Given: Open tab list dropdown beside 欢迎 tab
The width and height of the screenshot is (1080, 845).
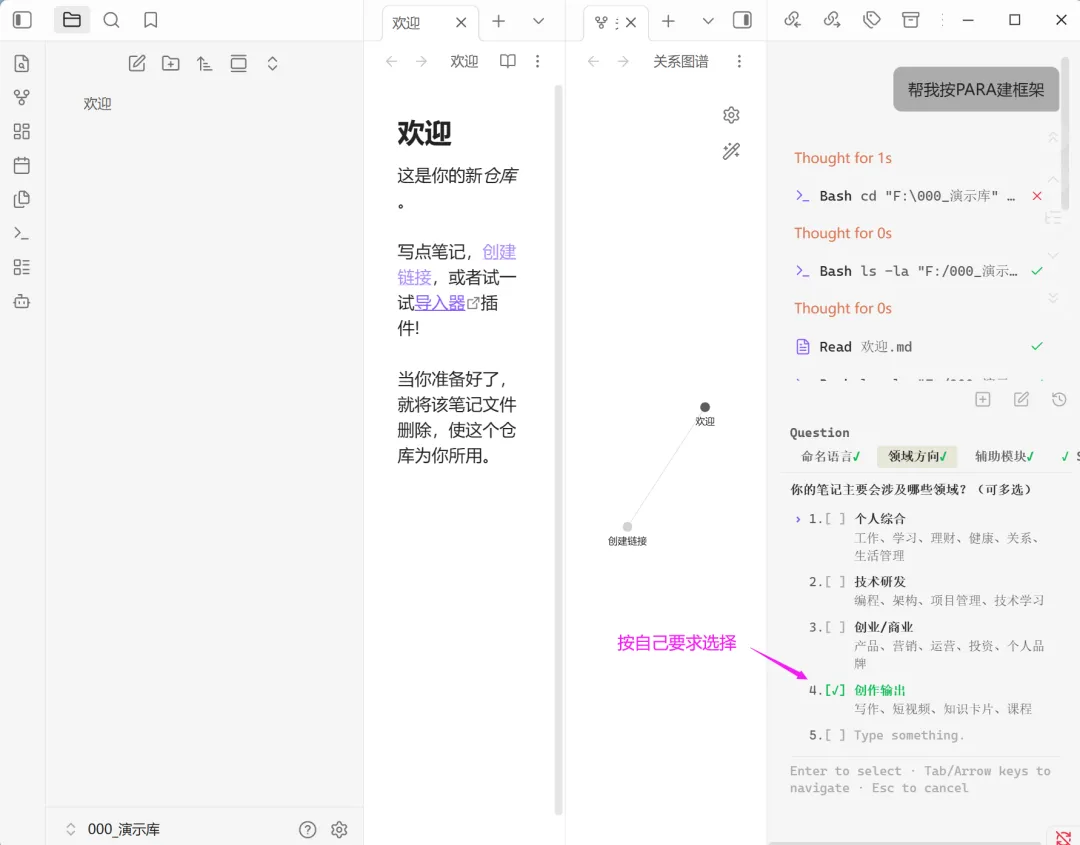Looking at the screenshot, I should (539, 21).
